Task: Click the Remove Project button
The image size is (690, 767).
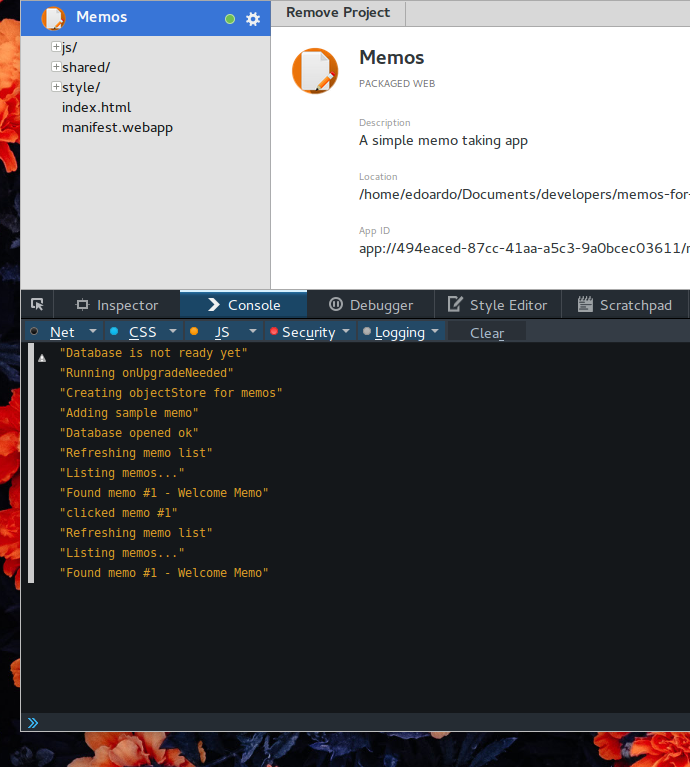Action: (338, 13)
